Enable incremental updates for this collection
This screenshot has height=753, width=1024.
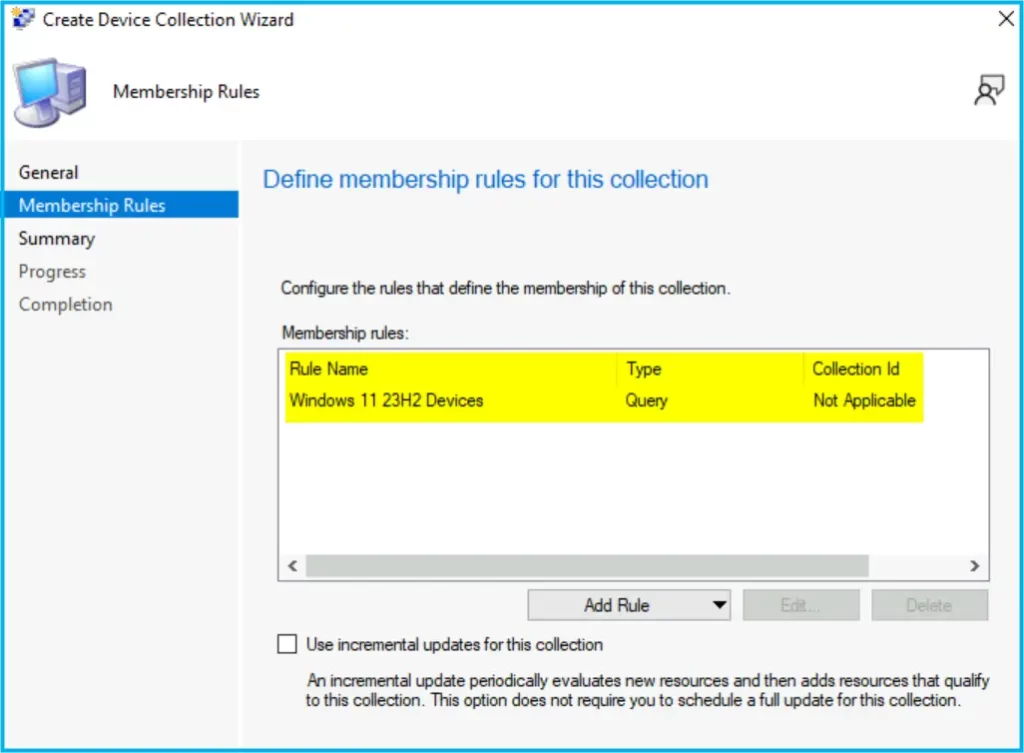click(x=287, y=644)
